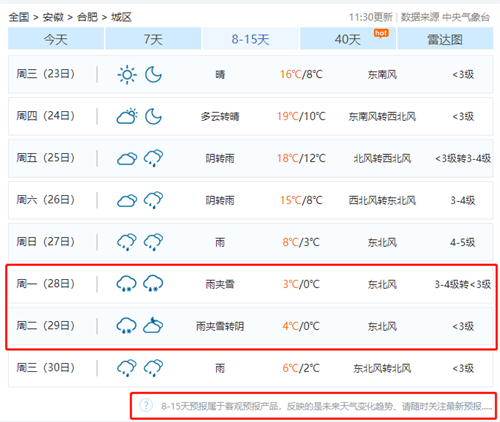Click the <3级转3-4级 wind level text

(463, 158)
